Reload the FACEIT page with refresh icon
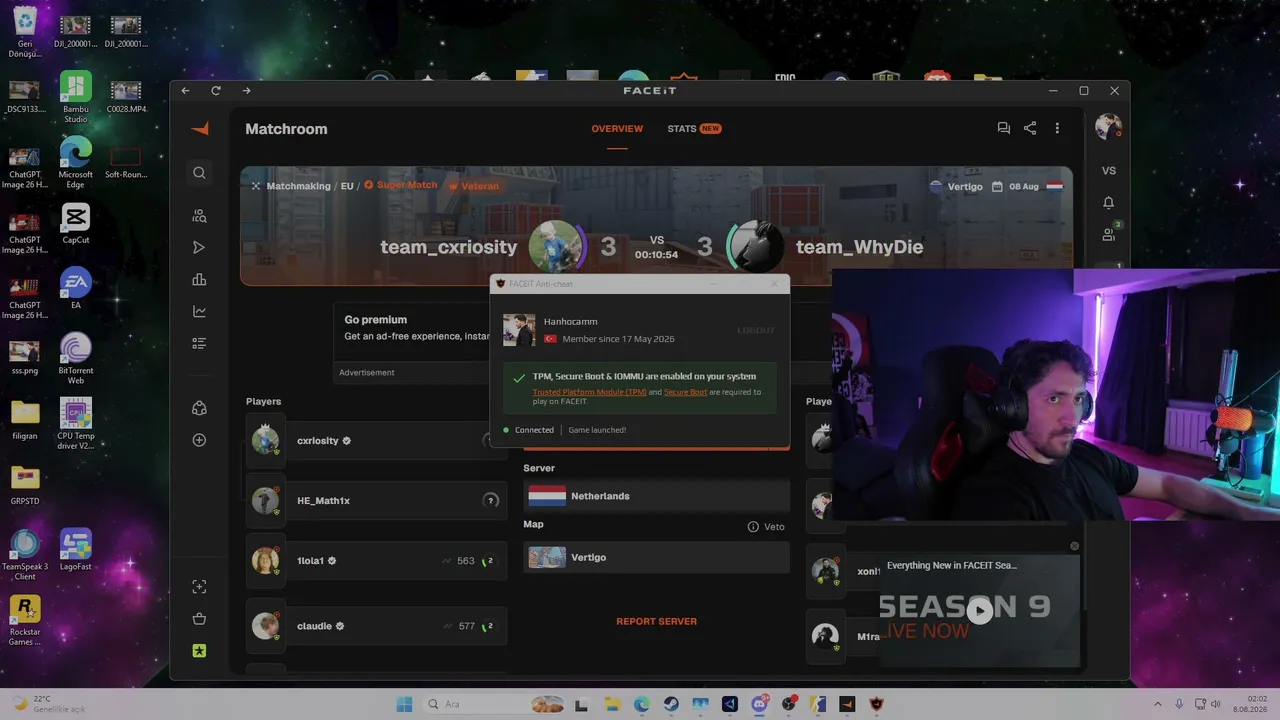Image resolution: width=1280 pixels, height=720 pixels. (215, 91)
